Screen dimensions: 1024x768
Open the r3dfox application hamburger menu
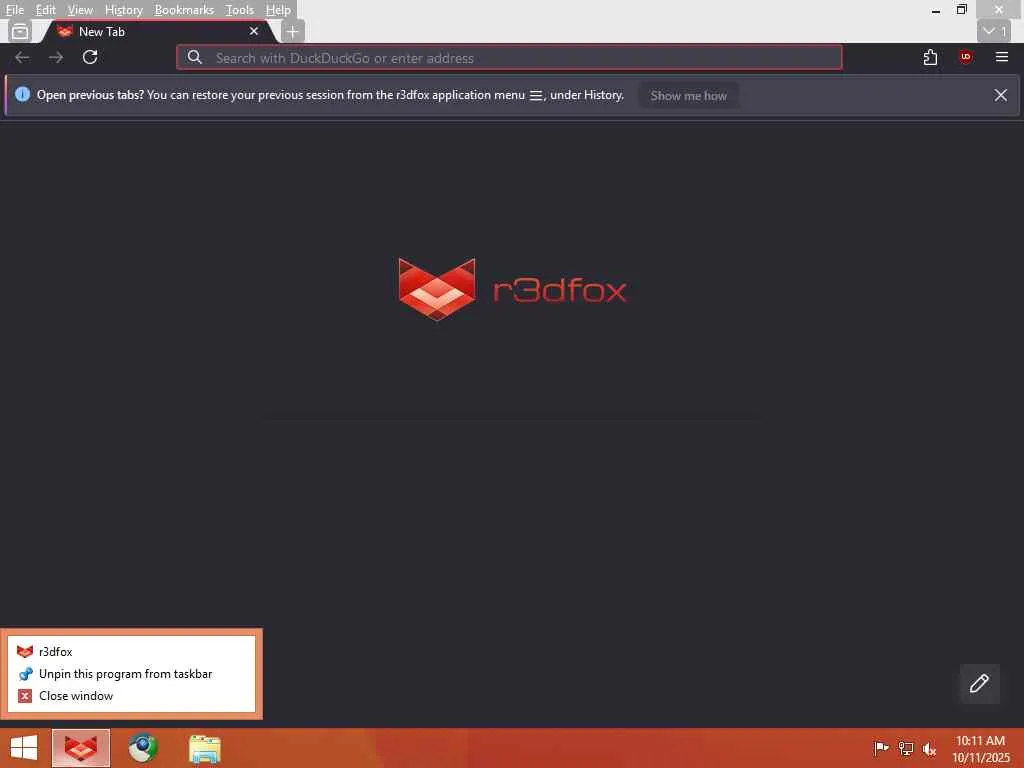point(1002,57)
